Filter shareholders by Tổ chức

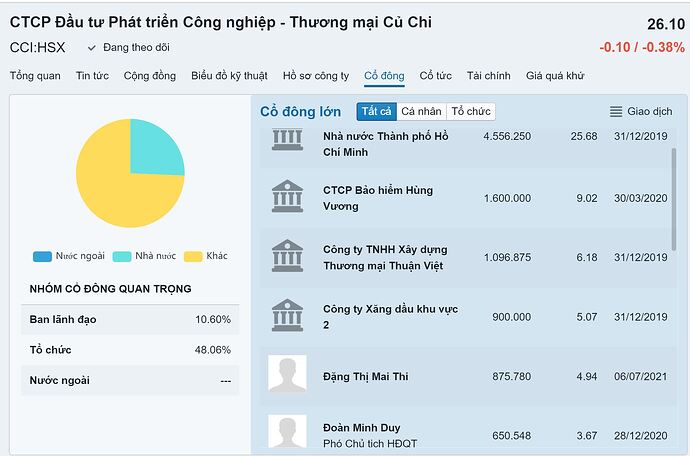click(x=470, y=112)
